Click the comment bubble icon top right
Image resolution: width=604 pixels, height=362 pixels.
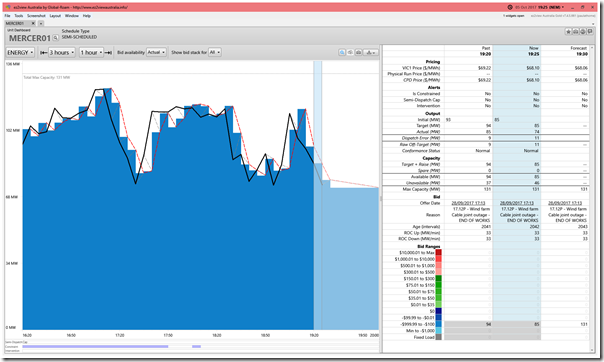tap(590, 32)
